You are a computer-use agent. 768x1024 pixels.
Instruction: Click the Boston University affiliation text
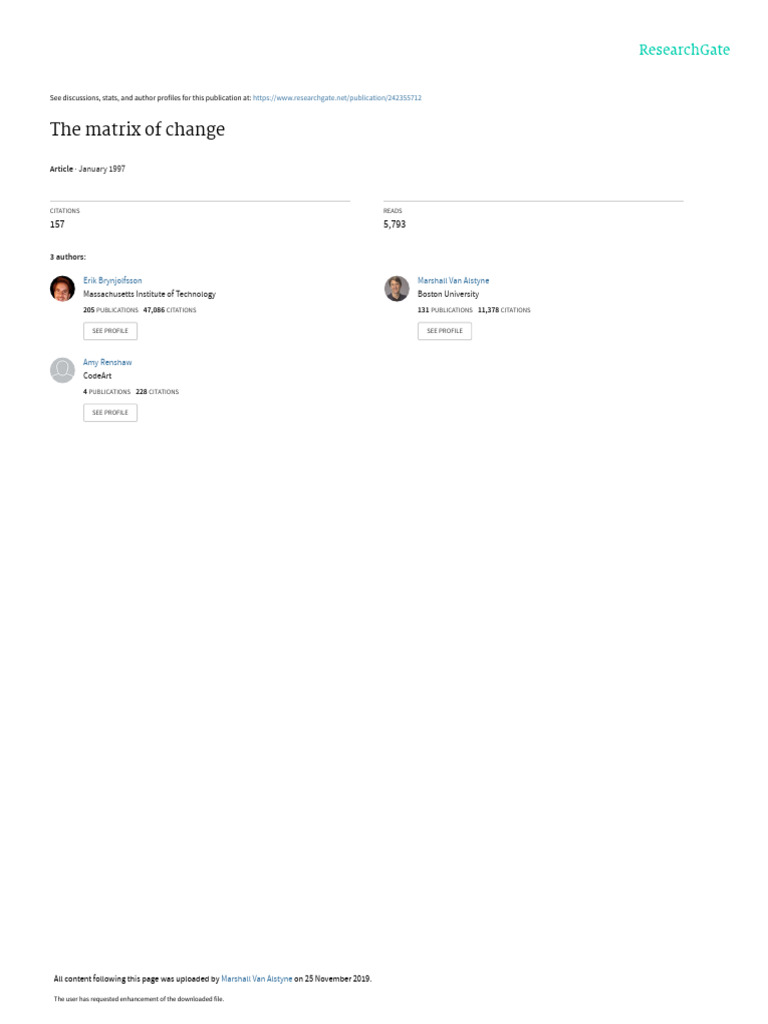click(x=448, y=294)
